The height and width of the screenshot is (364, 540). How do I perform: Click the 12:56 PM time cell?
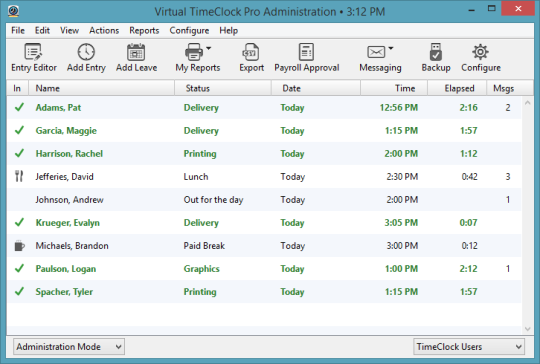(x=399, y=107)
